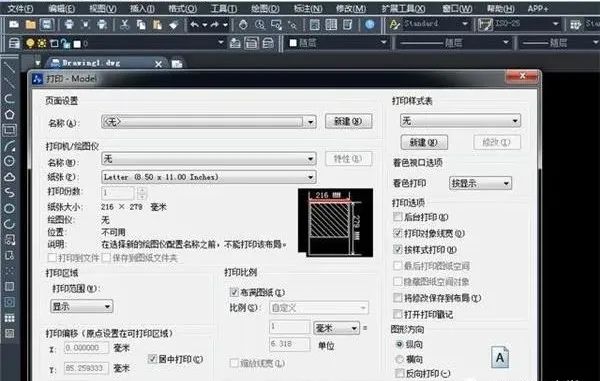Image resolution: width=600 pixels, height=381 pixels.
Task: Toggle the 打印对象线宽 checkbox
Action: [397, 233]
